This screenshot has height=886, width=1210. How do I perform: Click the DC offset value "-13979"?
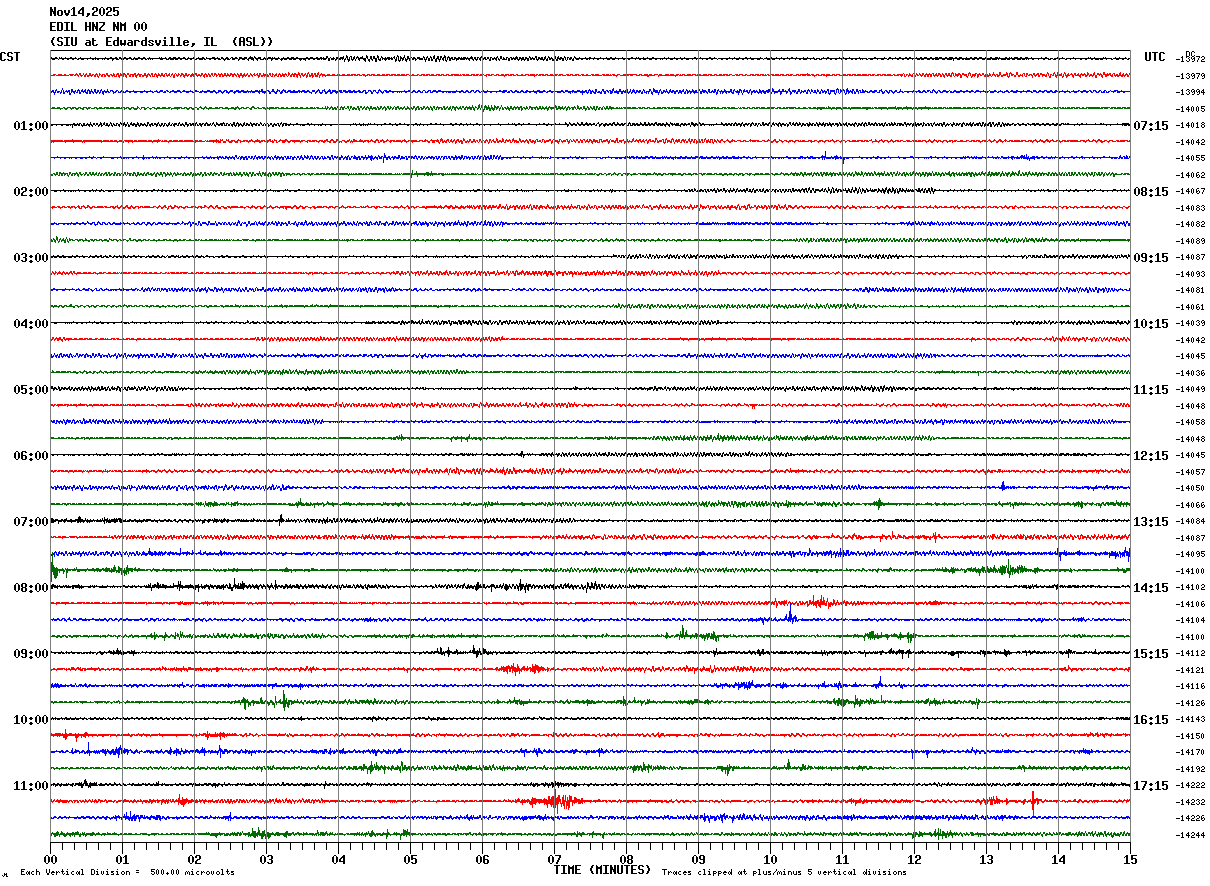click(1190, 76)
